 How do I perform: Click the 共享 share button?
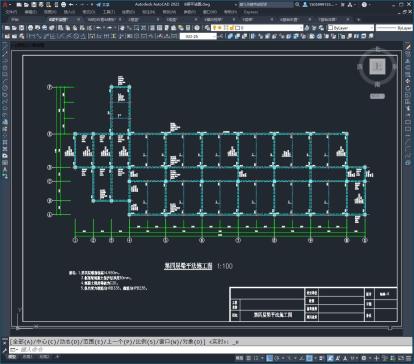click(103, 5)
